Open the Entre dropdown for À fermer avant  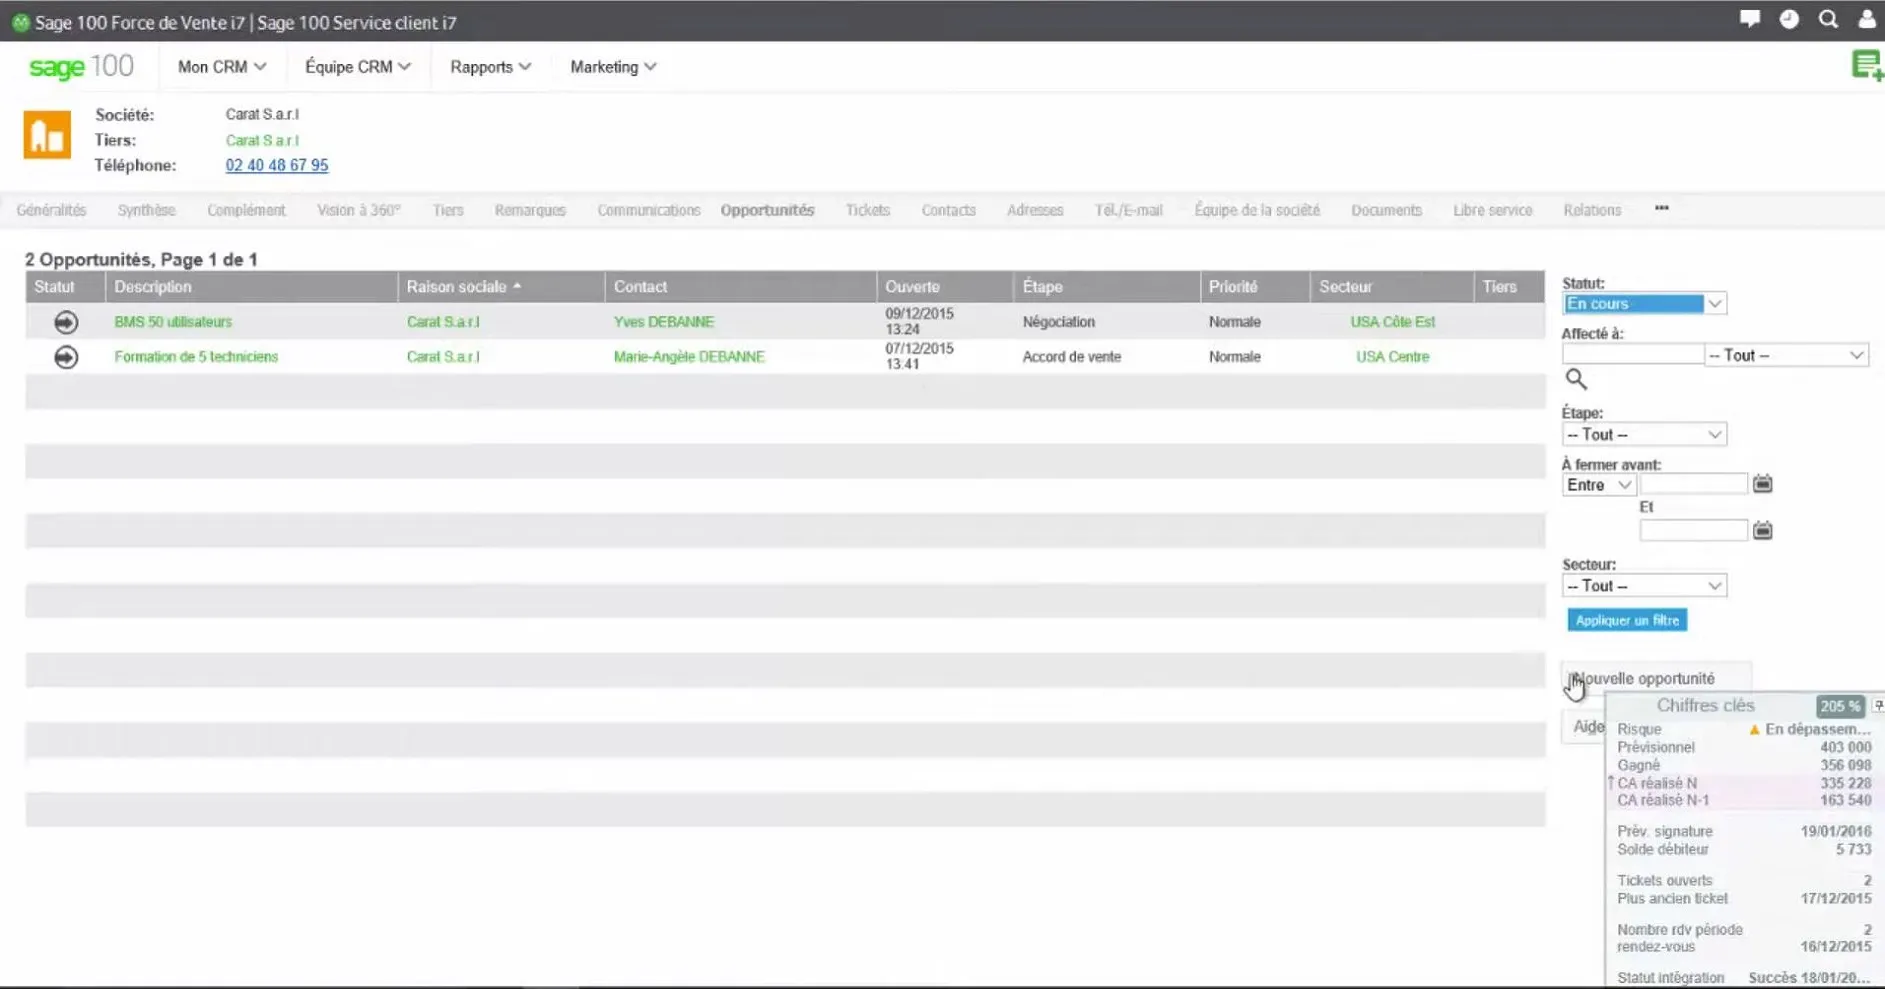coord(1599,485)
